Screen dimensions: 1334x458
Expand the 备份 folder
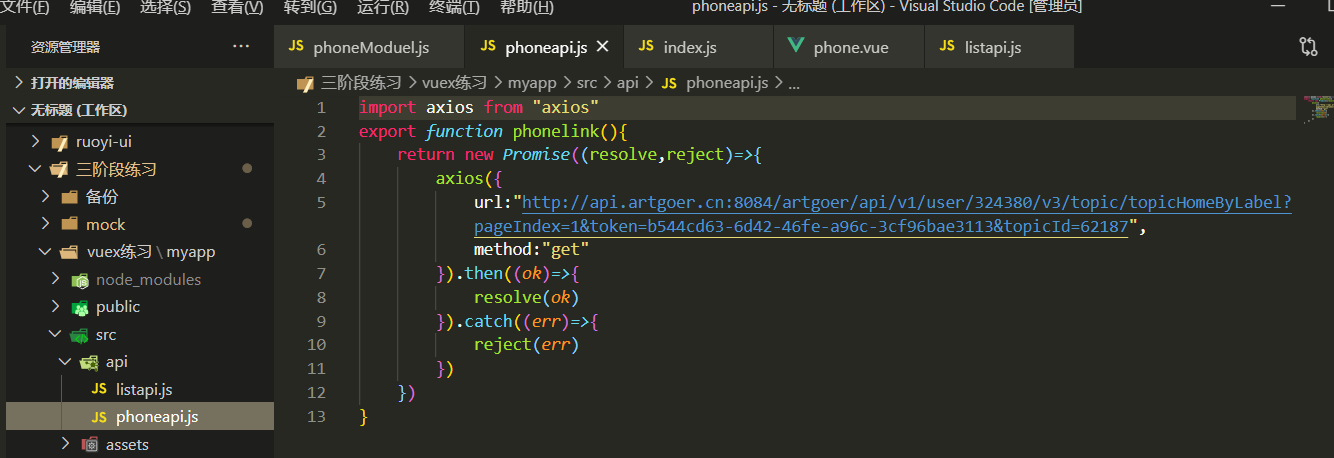(45, 197)
